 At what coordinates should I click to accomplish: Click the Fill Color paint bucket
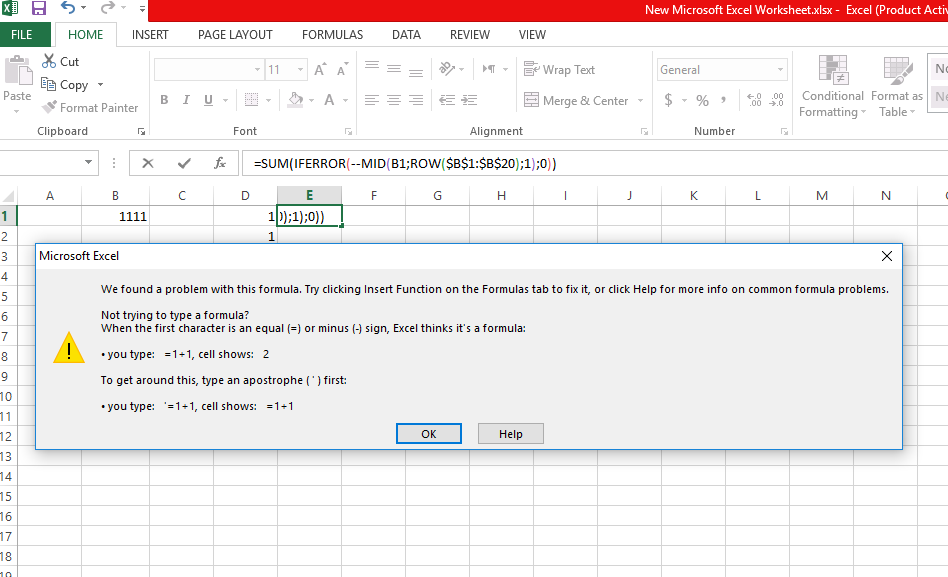click(295, 100)
